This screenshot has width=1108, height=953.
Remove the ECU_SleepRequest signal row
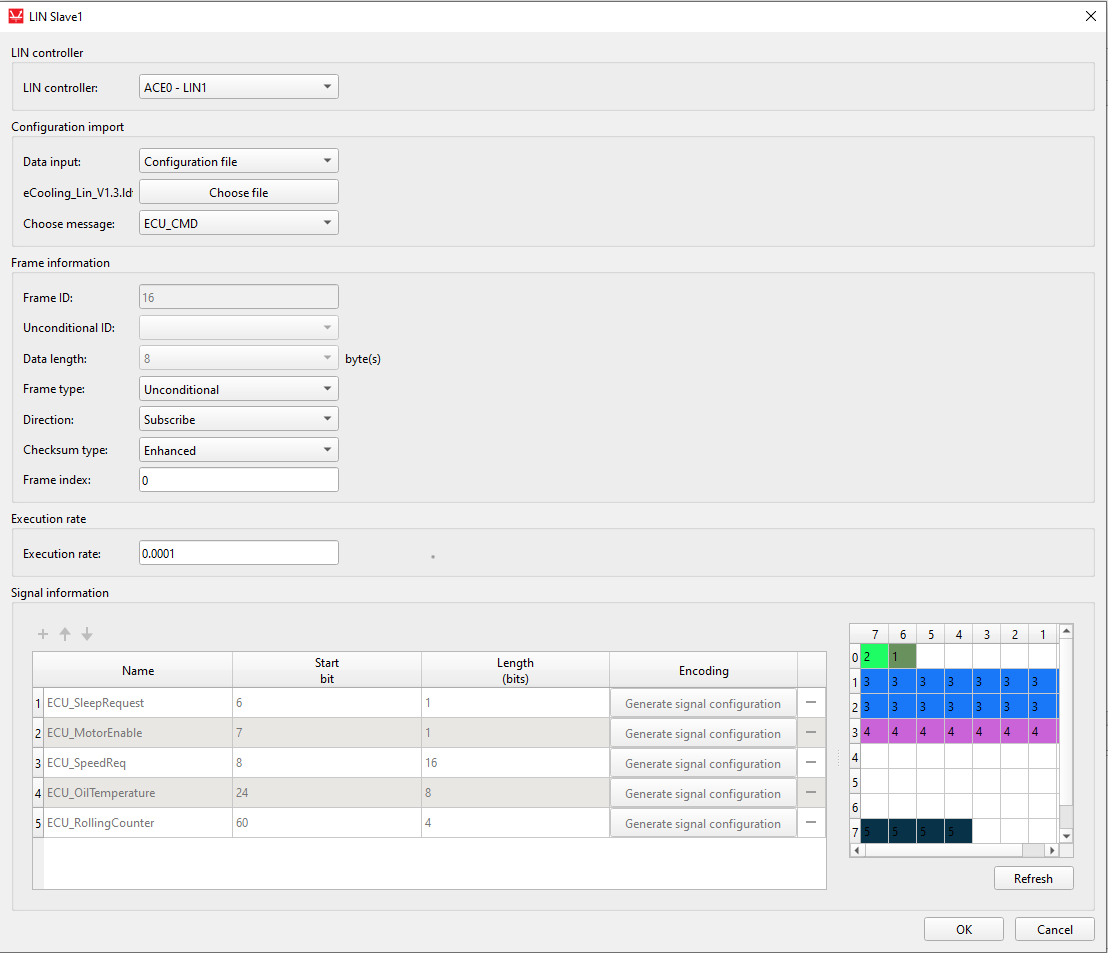point(811,703)
